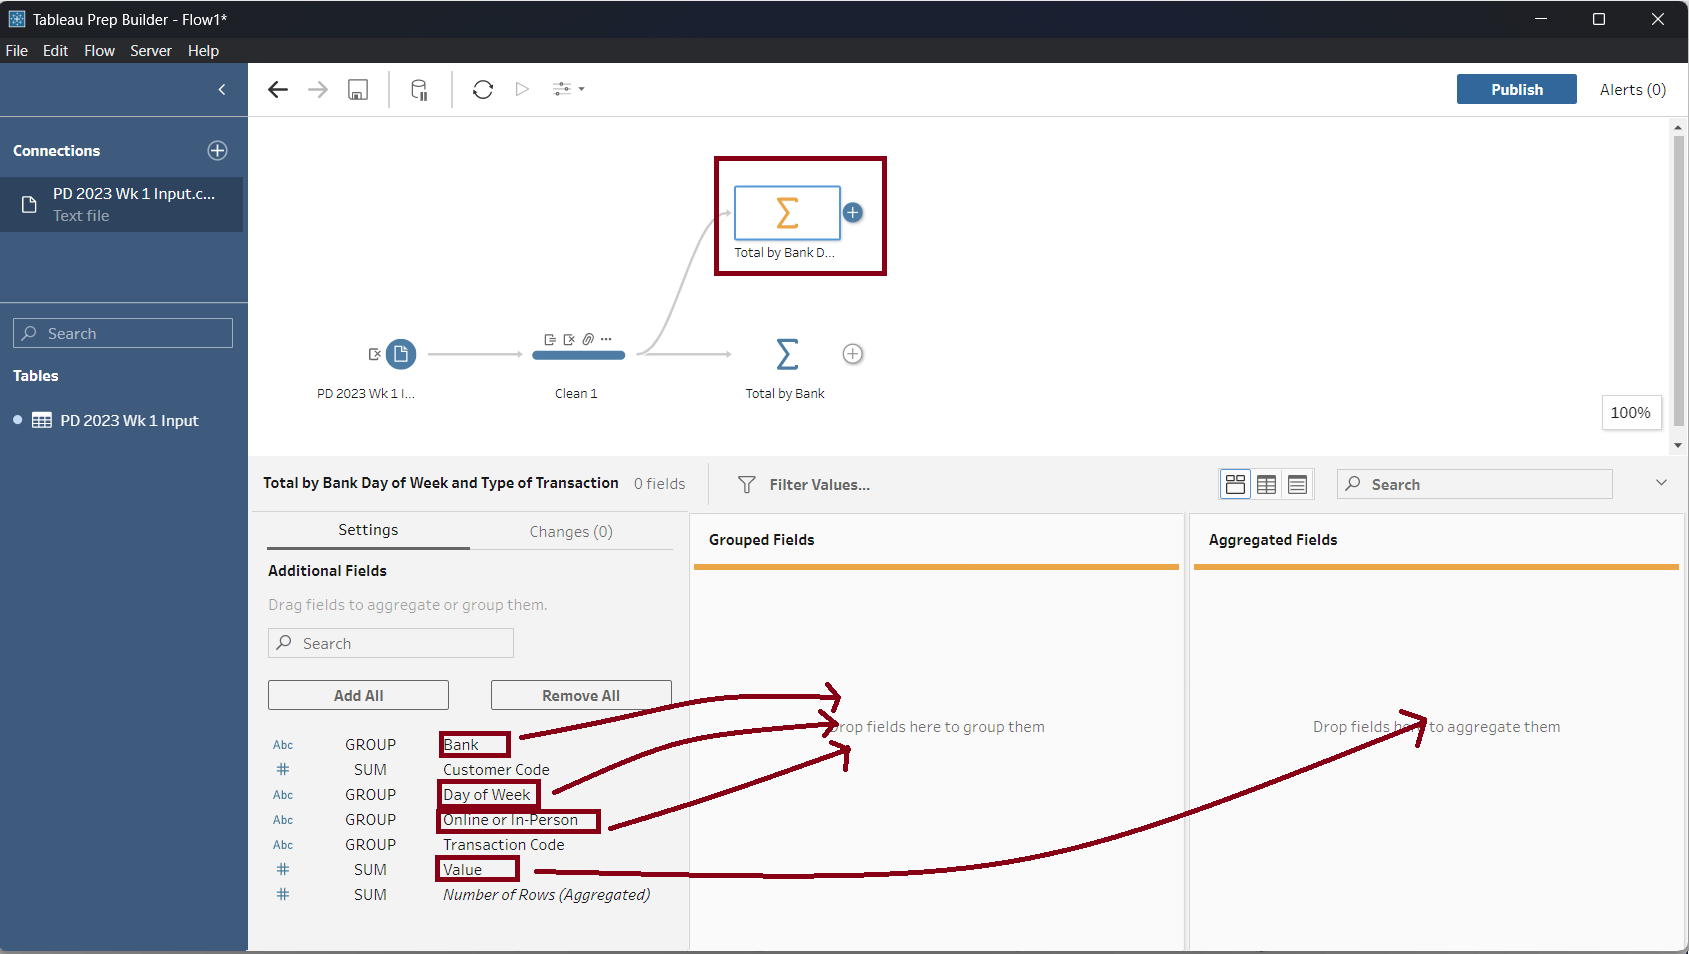Switch to the Settings tab

point(368,531)
